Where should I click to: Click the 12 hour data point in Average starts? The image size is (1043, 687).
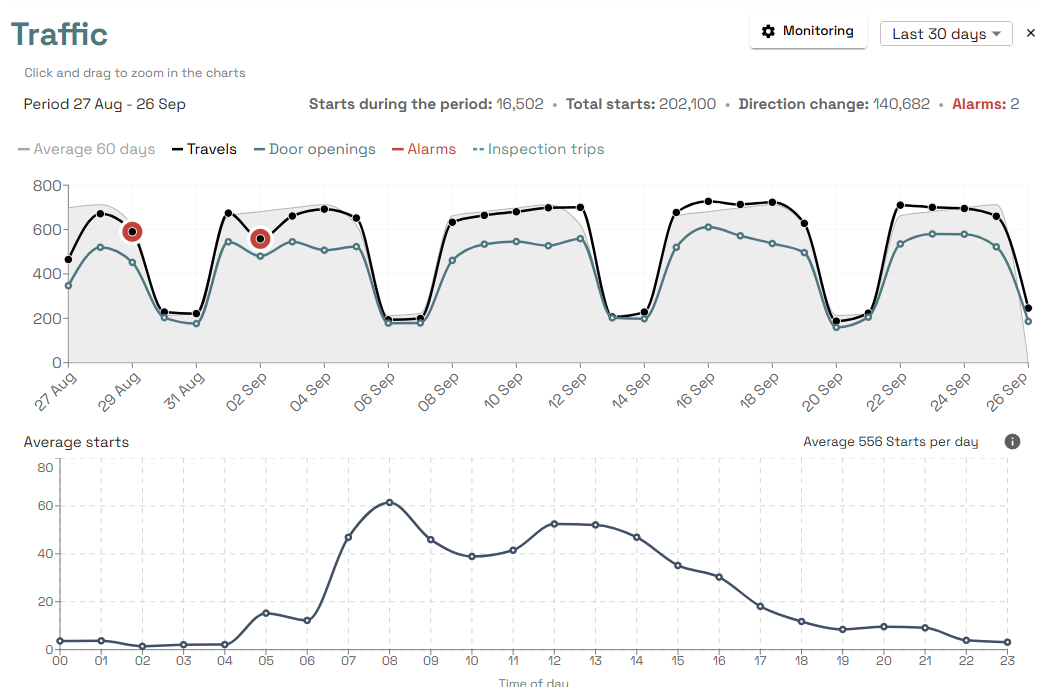555,524
